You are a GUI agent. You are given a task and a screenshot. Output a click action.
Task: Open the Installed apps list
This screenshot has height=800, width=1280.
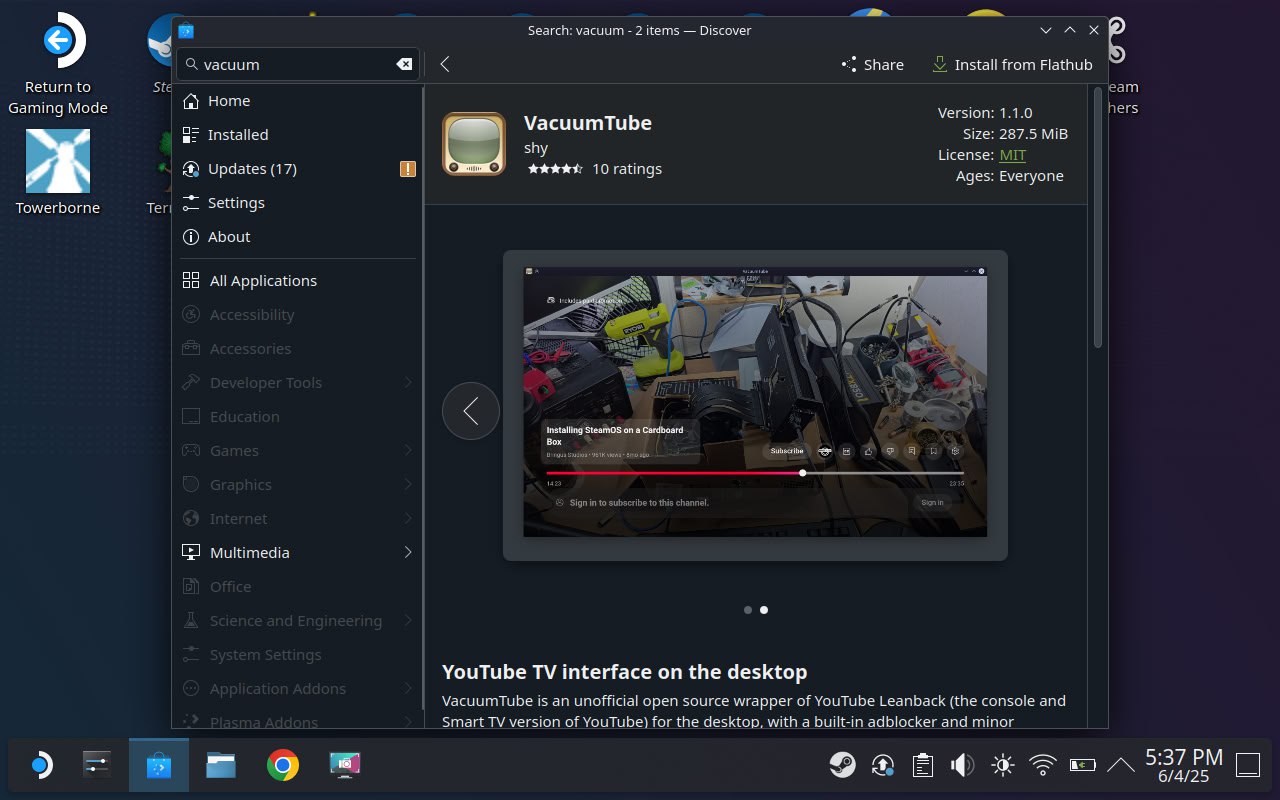coord(298,135)
